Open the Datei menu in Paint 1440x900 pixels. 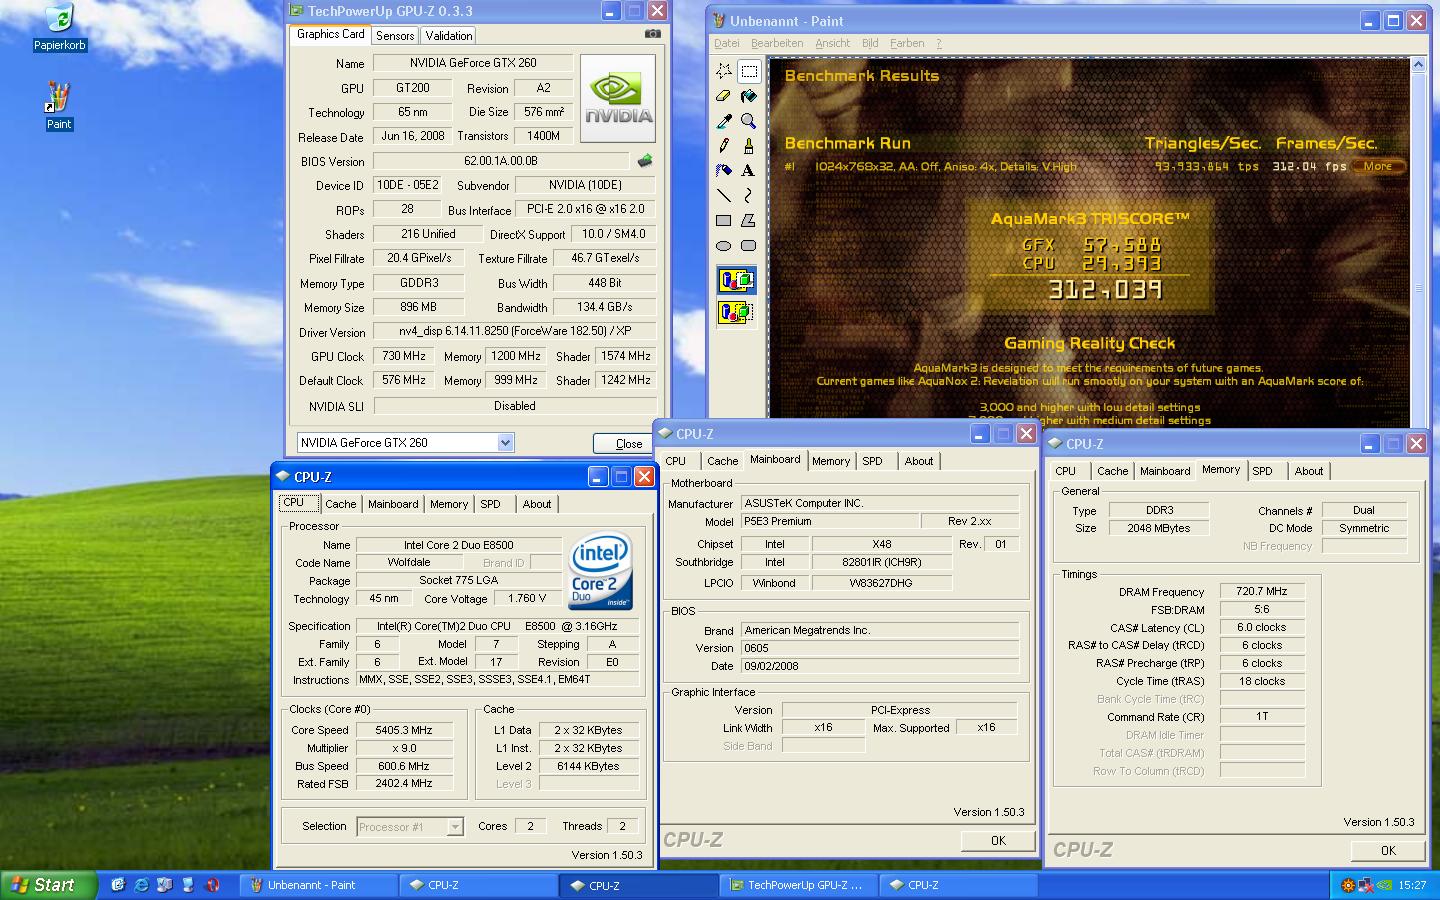727,43
